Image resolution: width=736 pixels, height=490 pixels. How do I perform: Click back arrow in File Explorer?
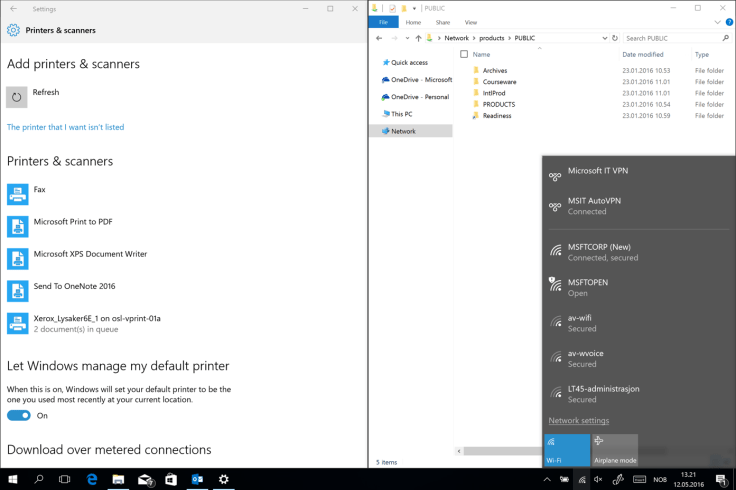[x=379, y=38]
